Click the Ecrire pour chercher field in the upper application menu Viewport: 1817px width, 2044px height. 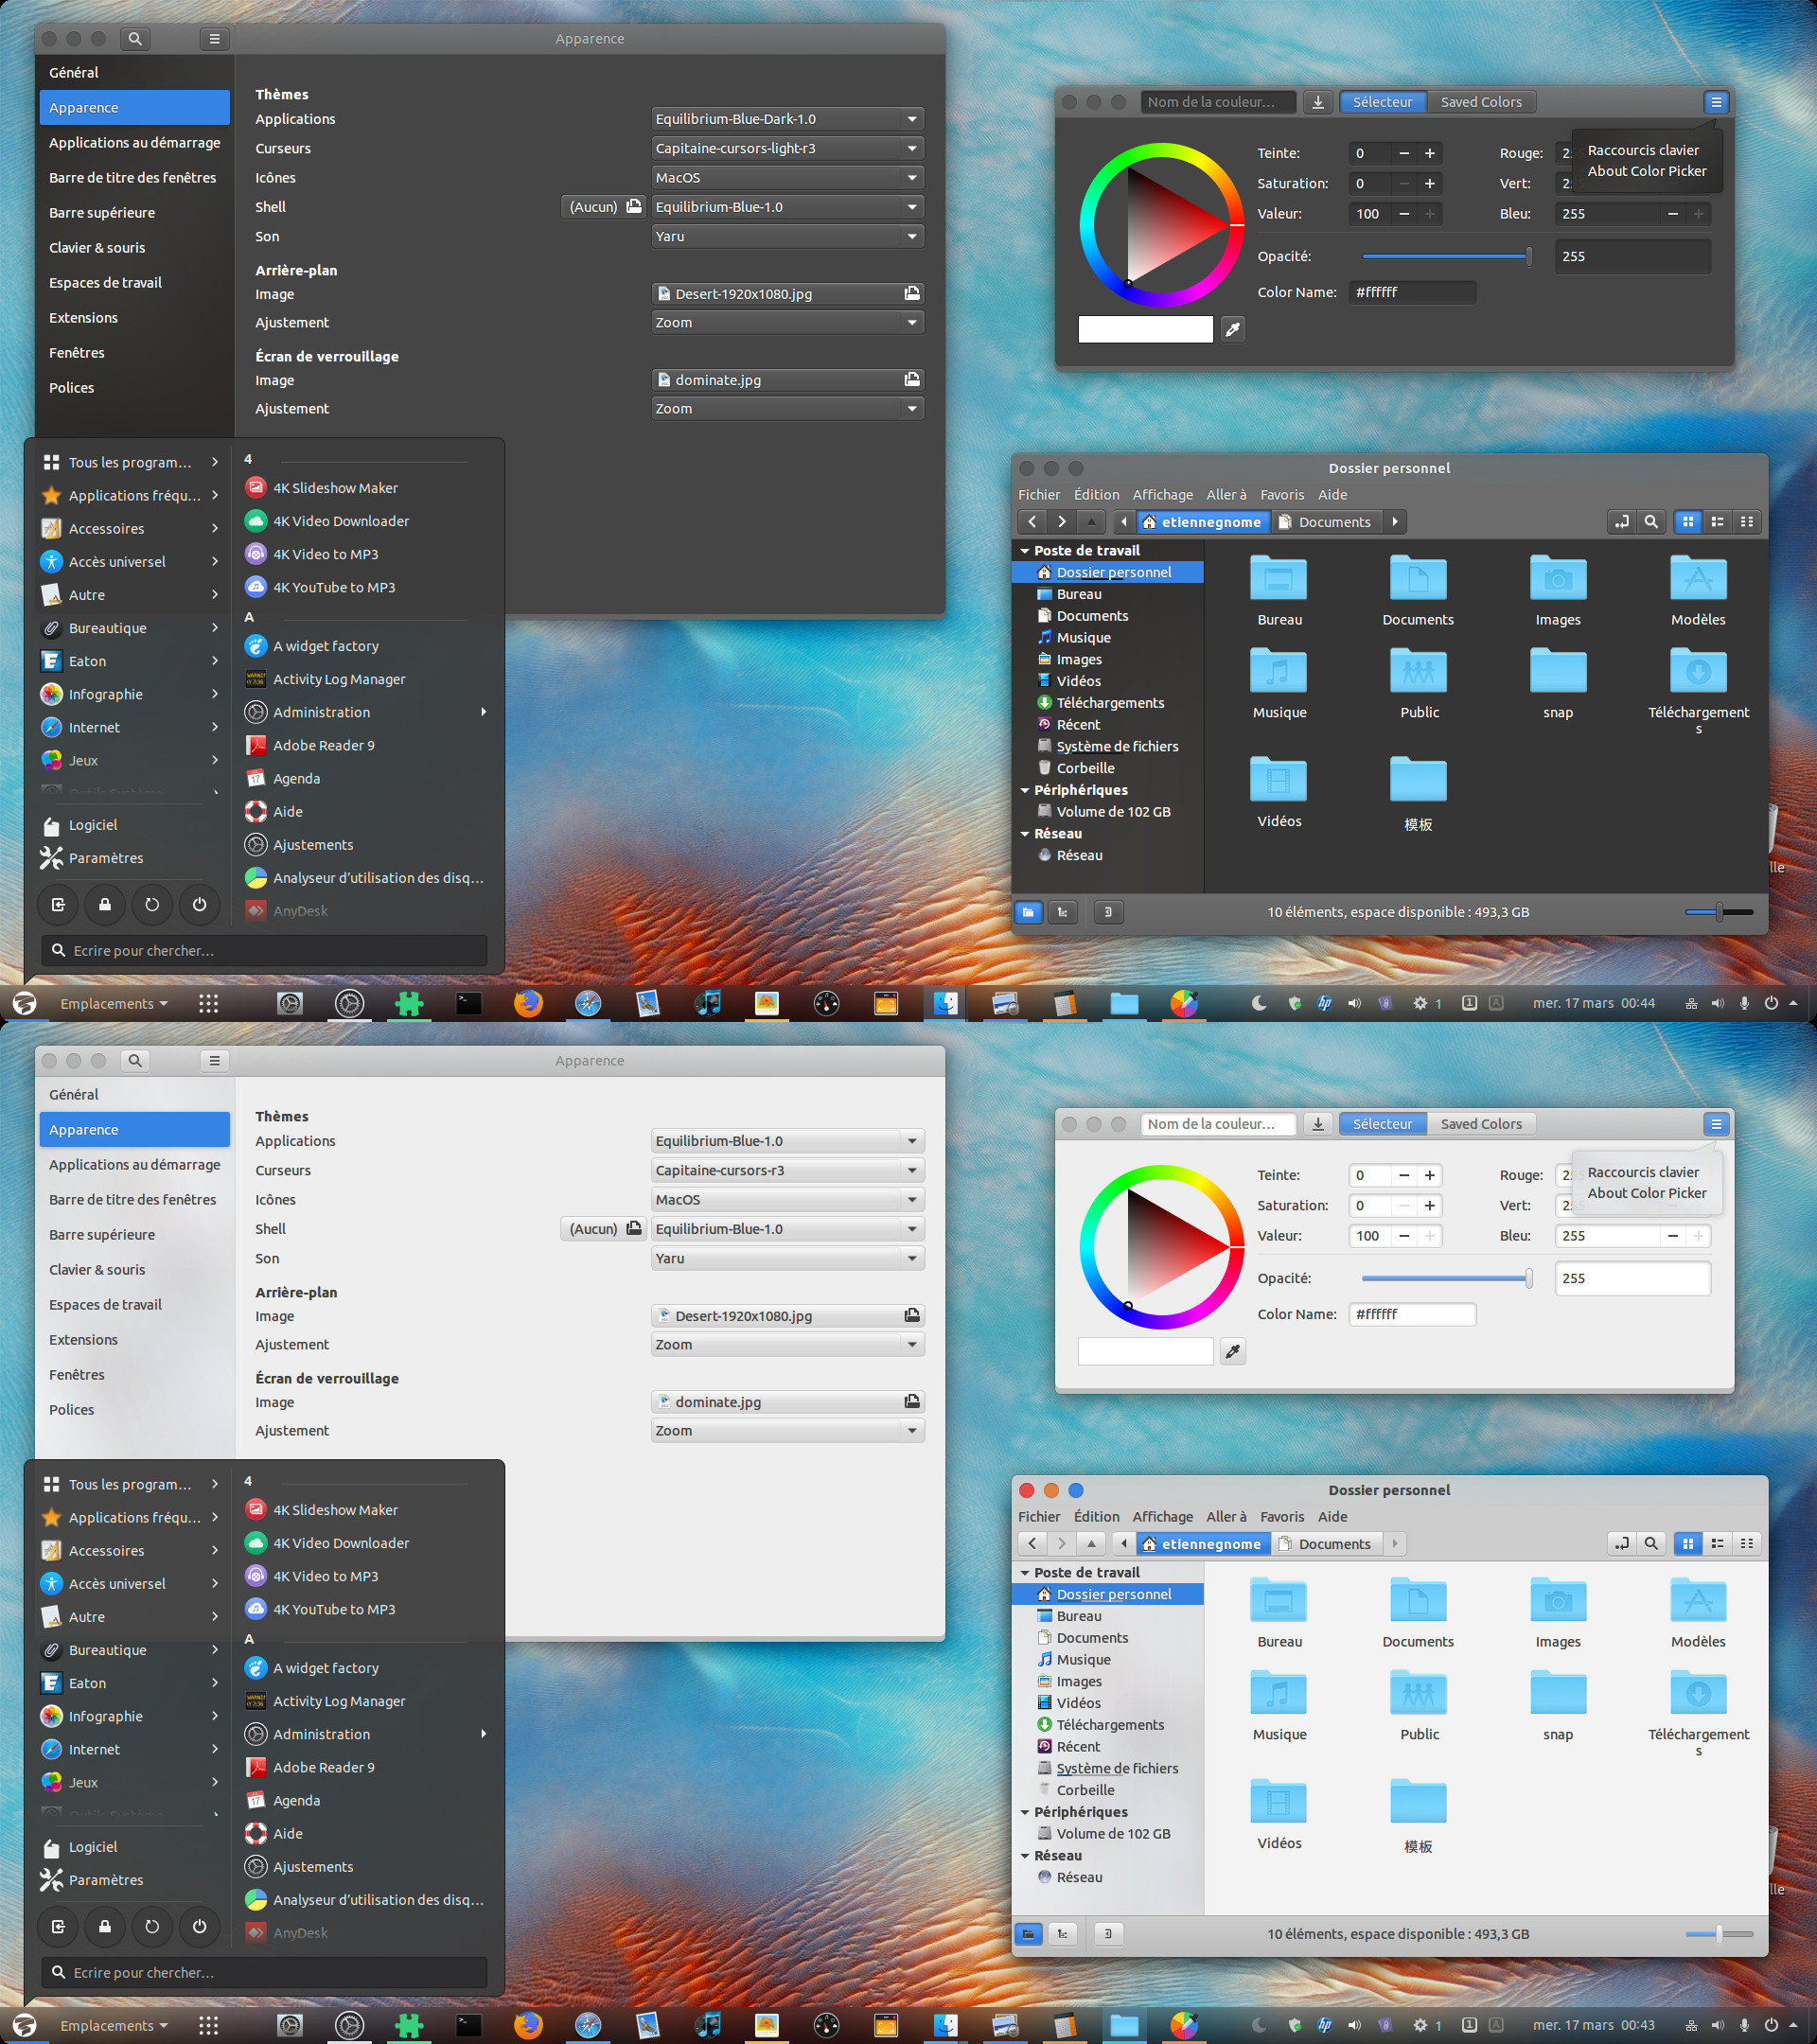coord(264,951)
